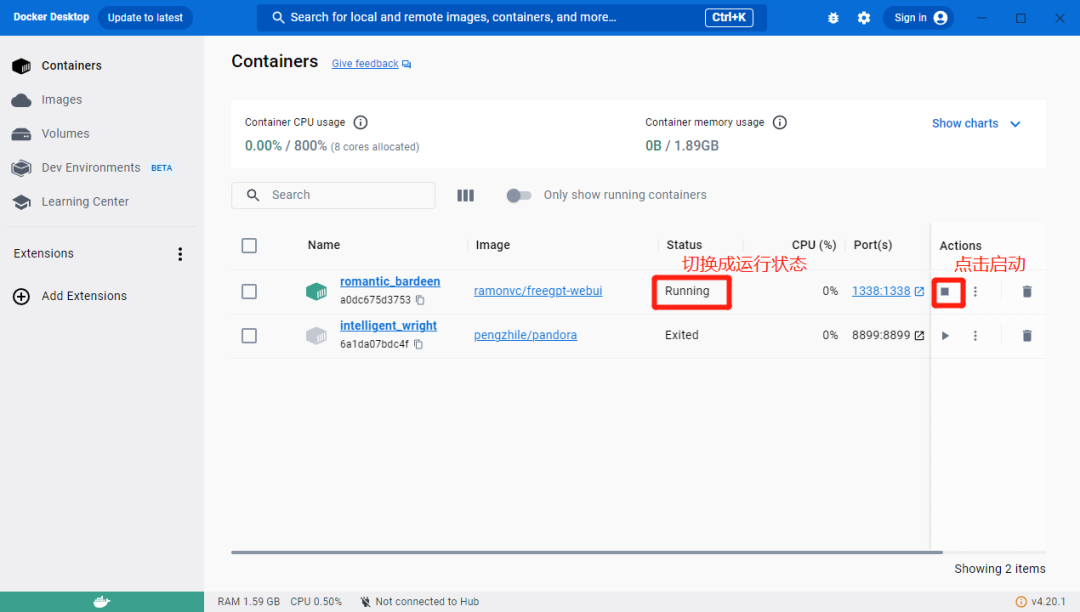Open port 8899:8899 external link icon
This screenshot has width=1080, height=612.
(919, 336)
